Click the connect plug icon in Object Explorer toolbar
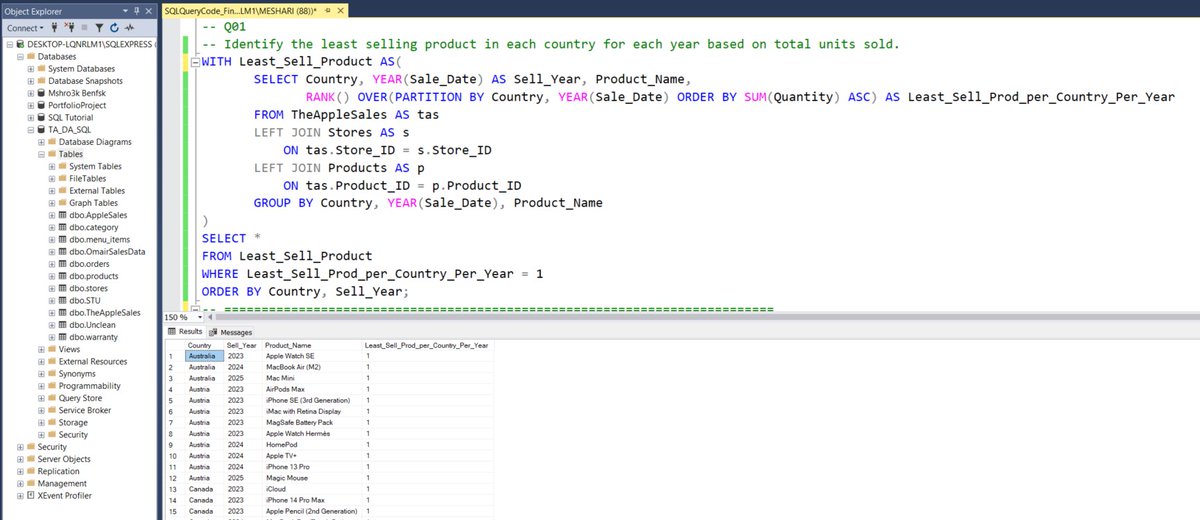This screenshot has height=520, width=1200. pos(54,27)
